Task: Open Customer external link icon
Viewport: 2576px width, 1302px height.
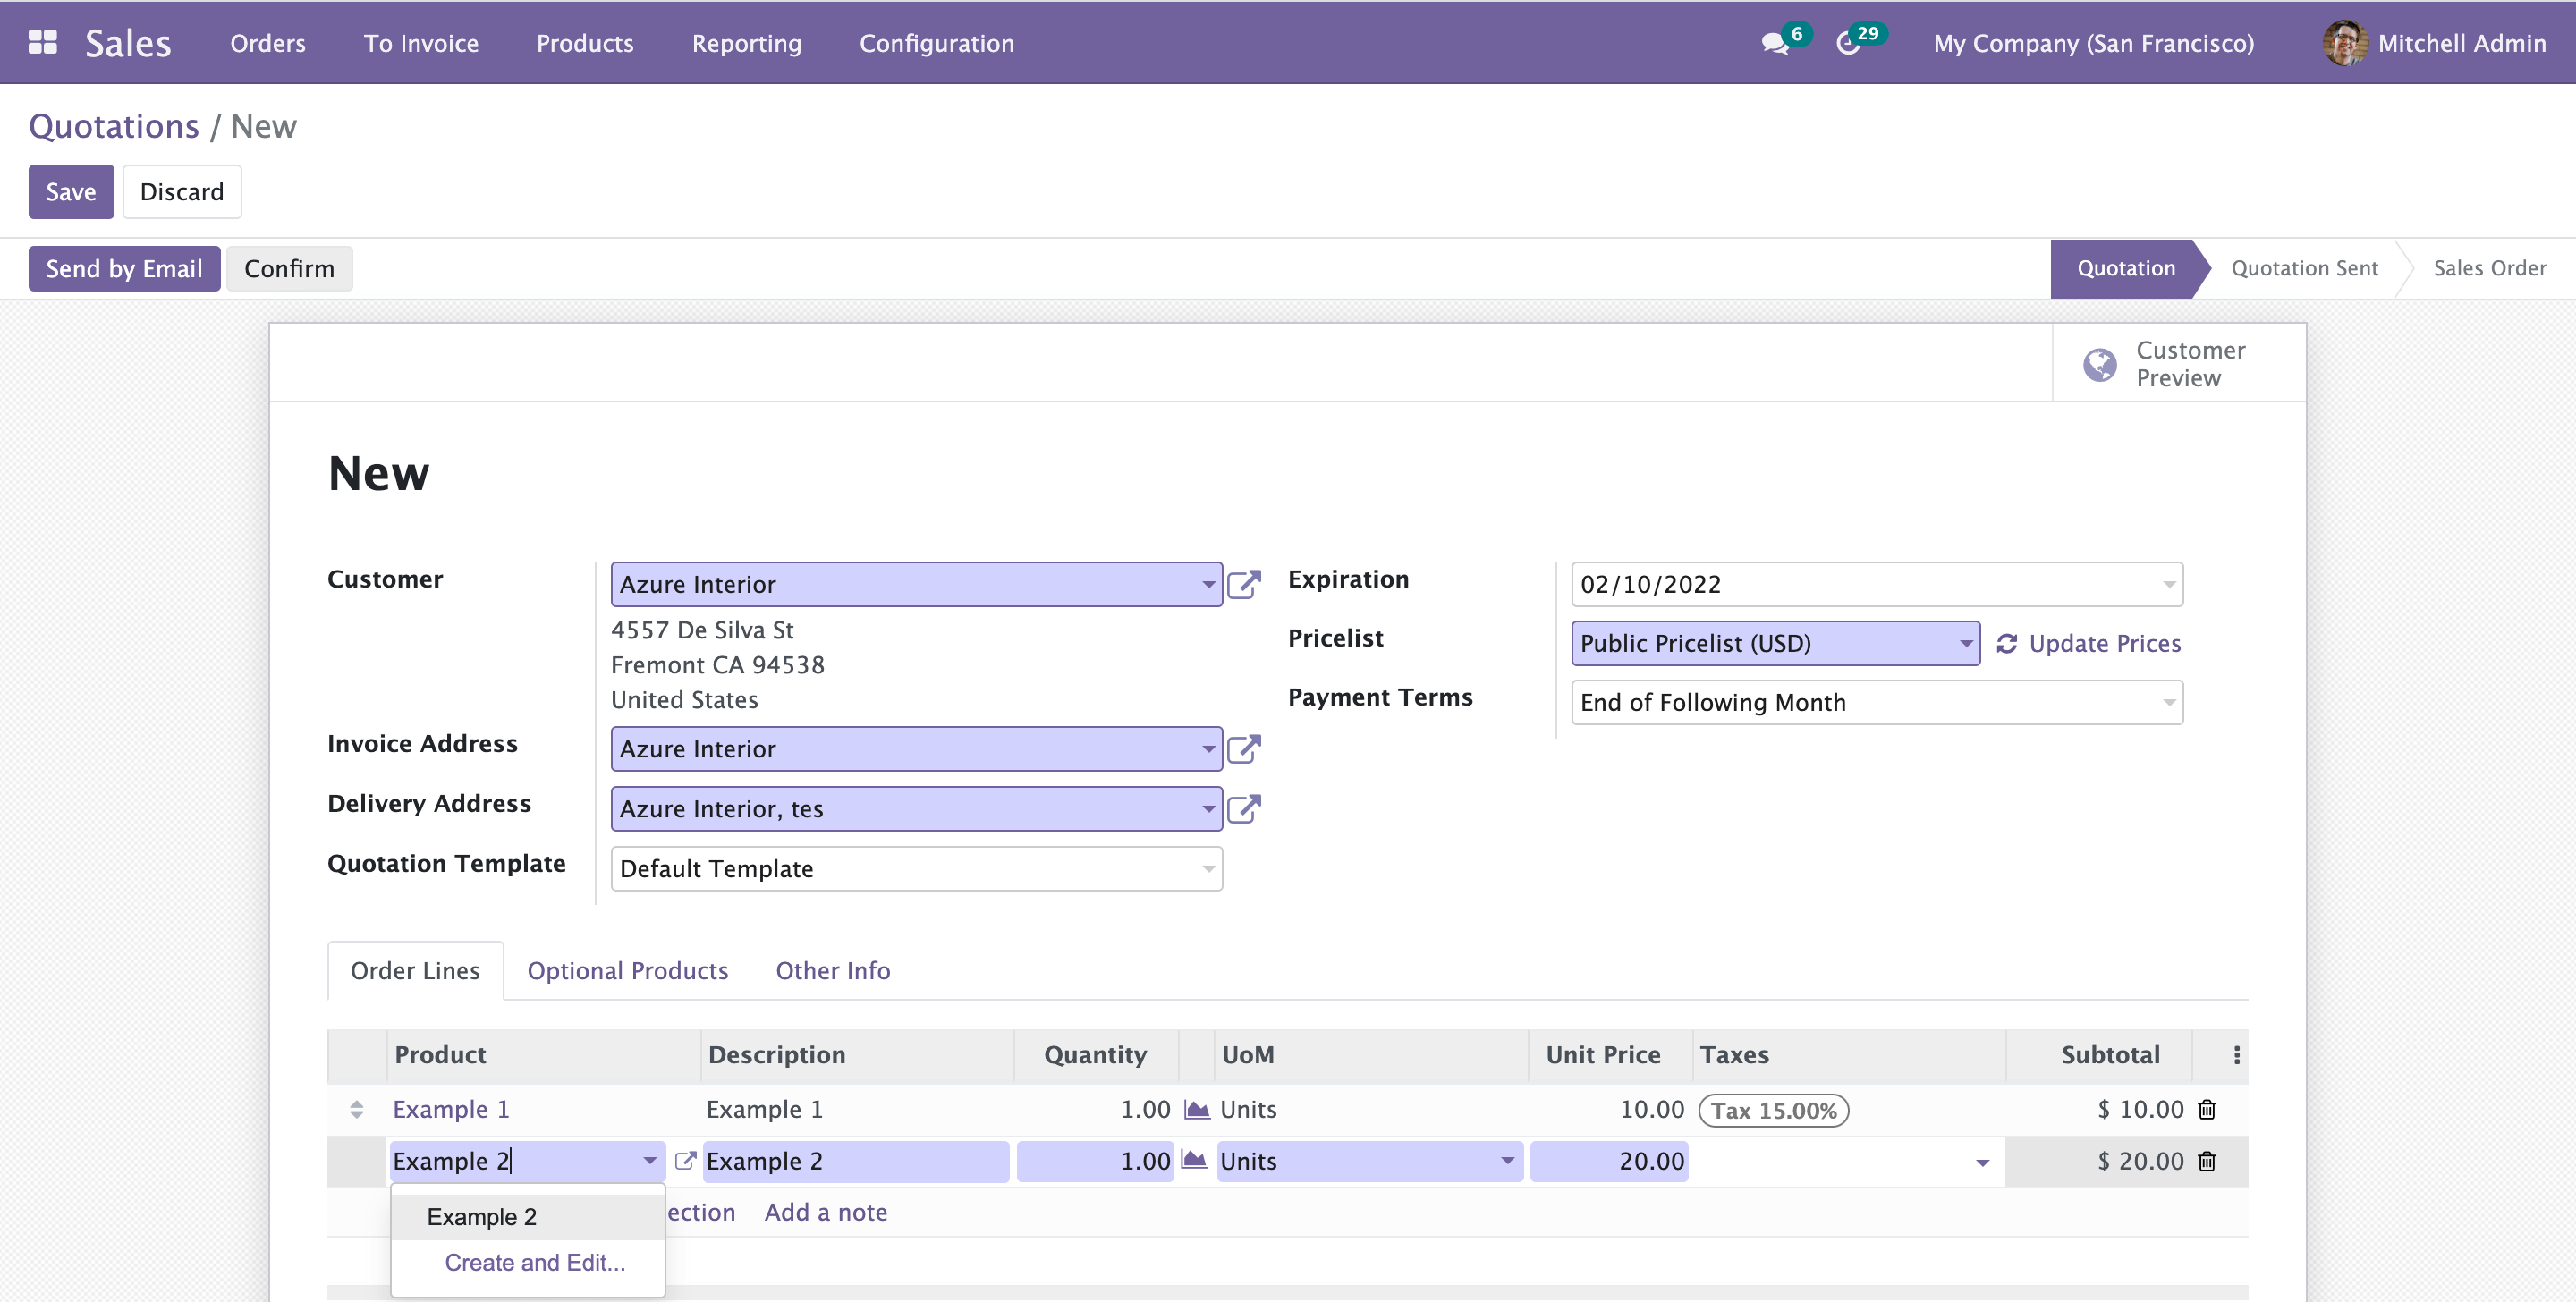Action: [1243, 584]
